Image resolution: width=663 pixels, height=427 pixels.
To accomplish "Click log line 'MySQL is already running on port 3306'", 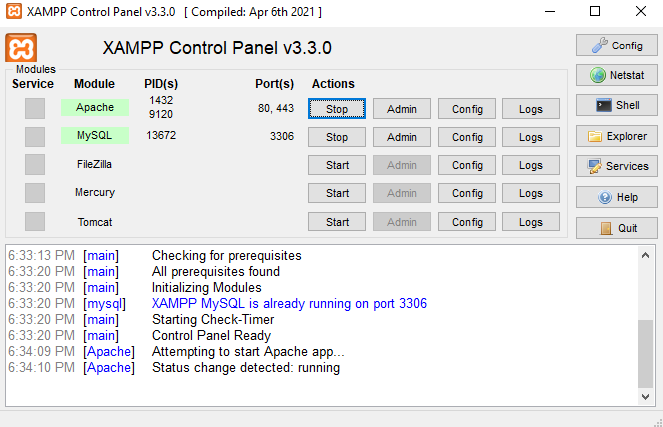I will [x=289, y=304].
